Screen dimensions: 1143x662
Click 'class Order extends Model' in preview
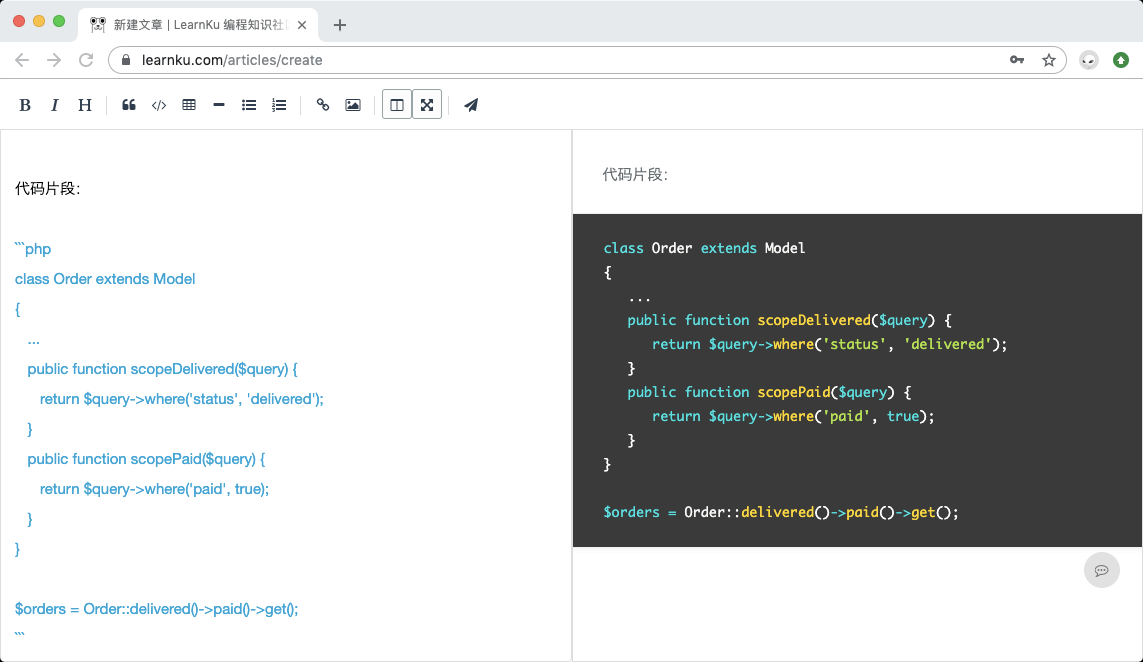[704, 248]
